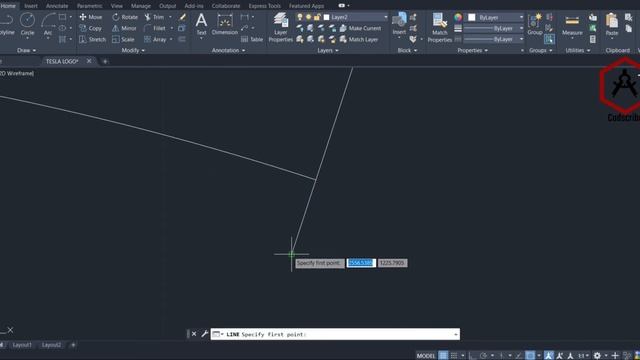Open the Insert ribbon tab
Image resolution: width=640 pixels, height=360 pixels.
pos(31,6)
